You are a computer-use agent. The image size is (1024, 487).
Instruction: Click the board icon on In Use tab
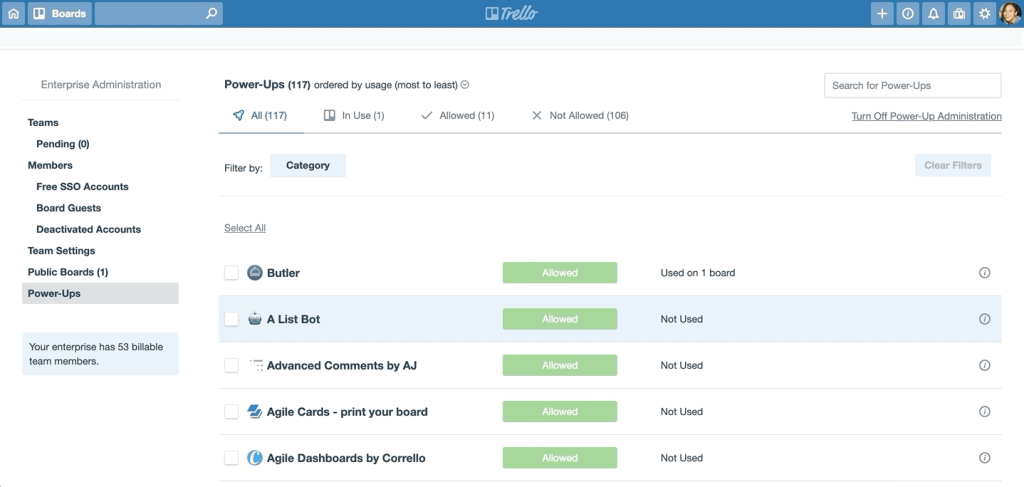pyautogui.click(x=329, y=116)
